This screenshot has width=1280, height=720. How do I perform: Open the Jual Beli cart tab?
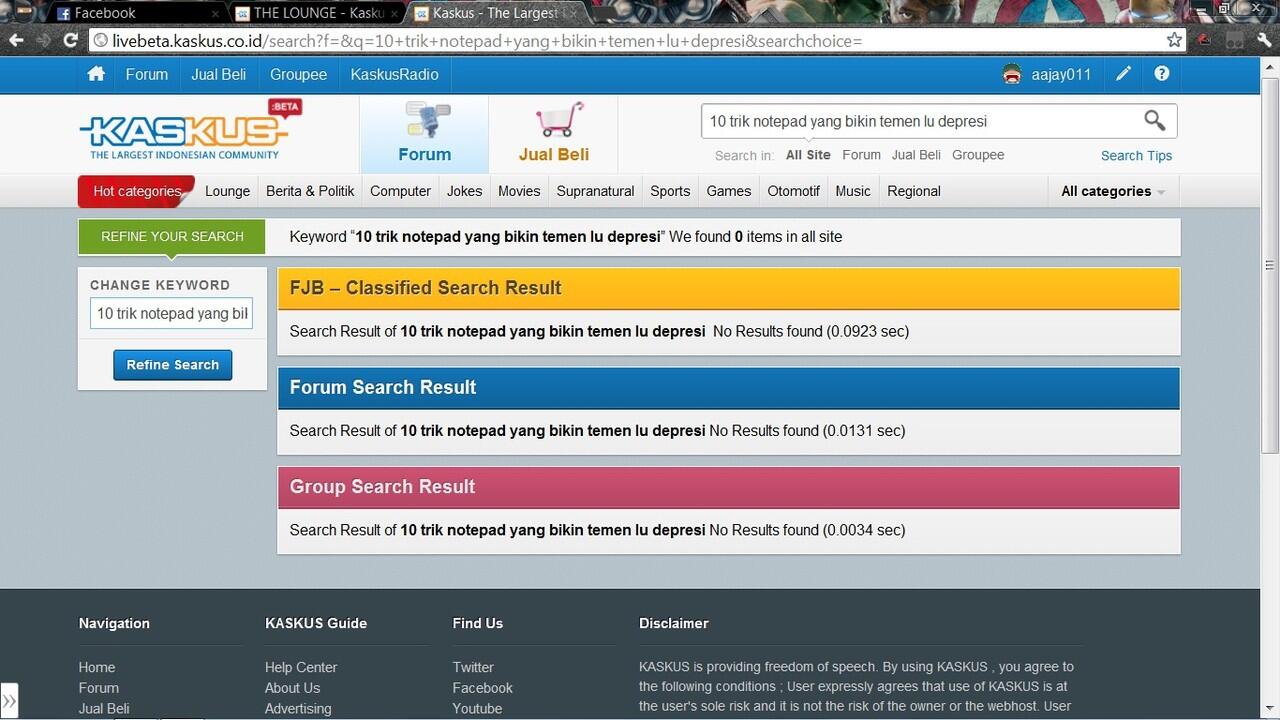point(554,134)
